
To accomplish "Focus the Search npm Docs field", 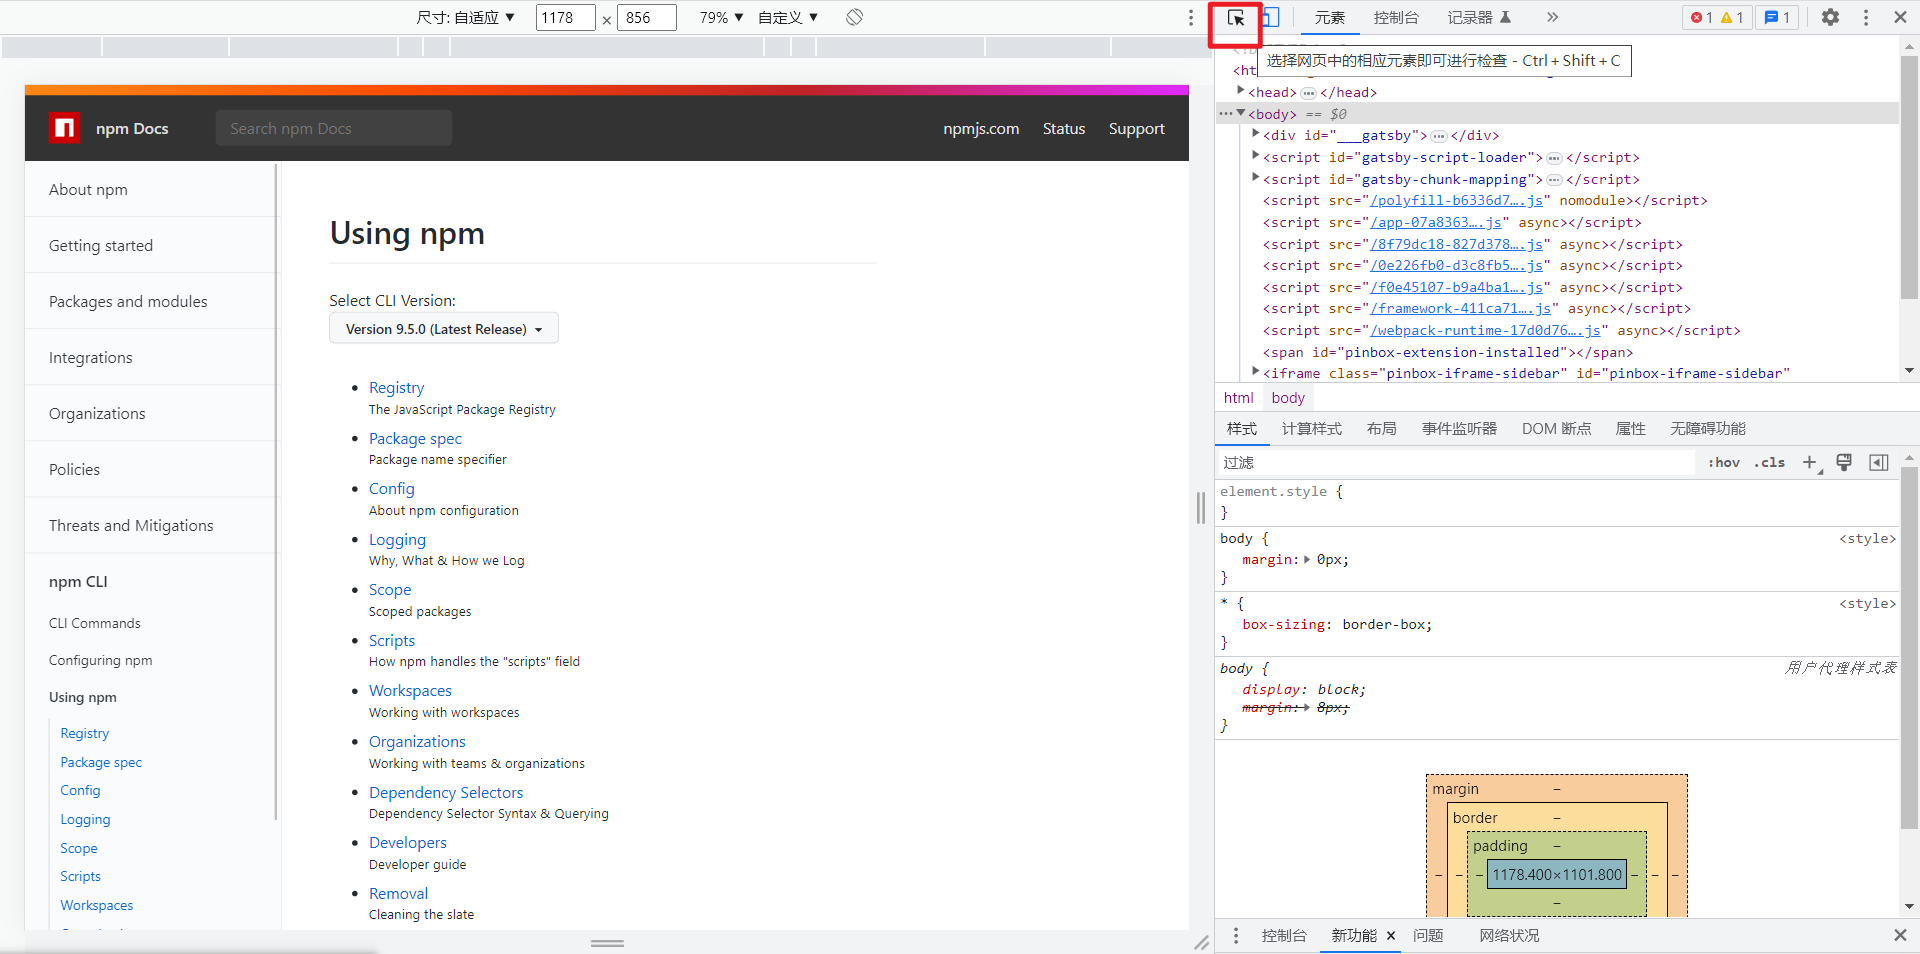I will 334,128.
